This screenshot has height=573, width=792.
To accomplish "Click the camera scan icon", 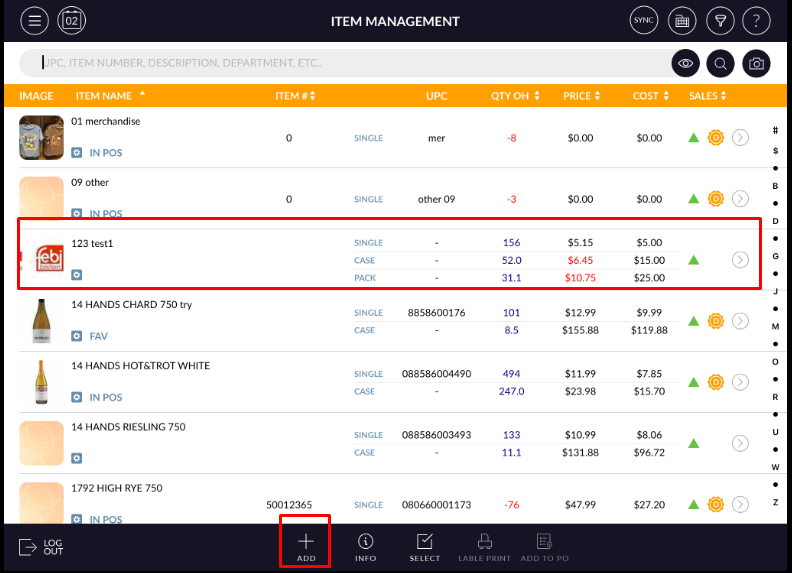I will click(x=757, y=63).
